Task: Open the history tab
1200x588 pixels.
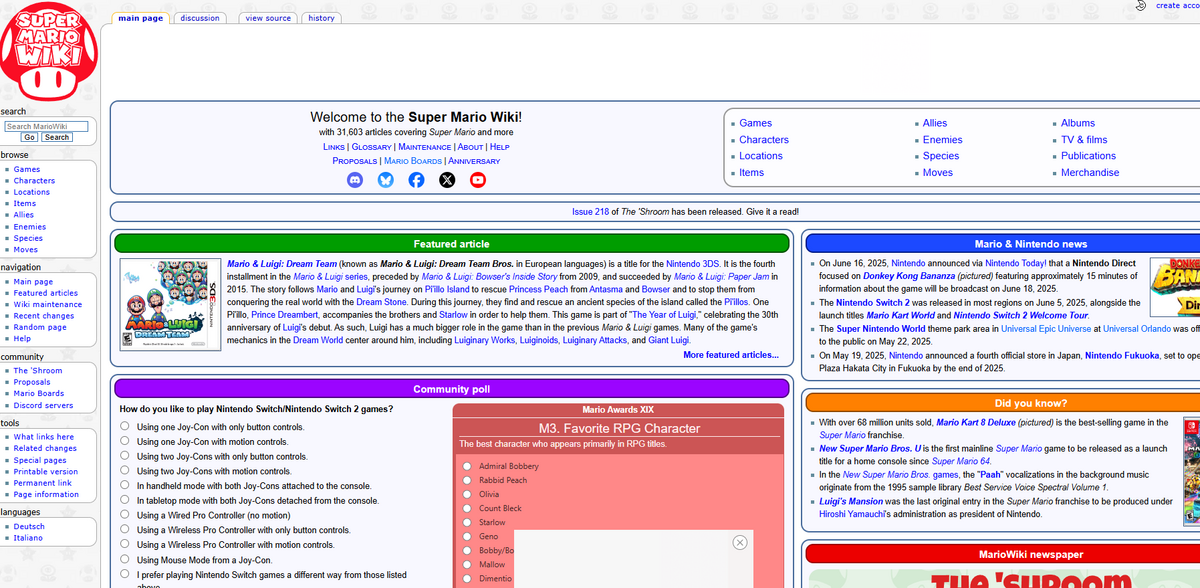Action: 321,18
